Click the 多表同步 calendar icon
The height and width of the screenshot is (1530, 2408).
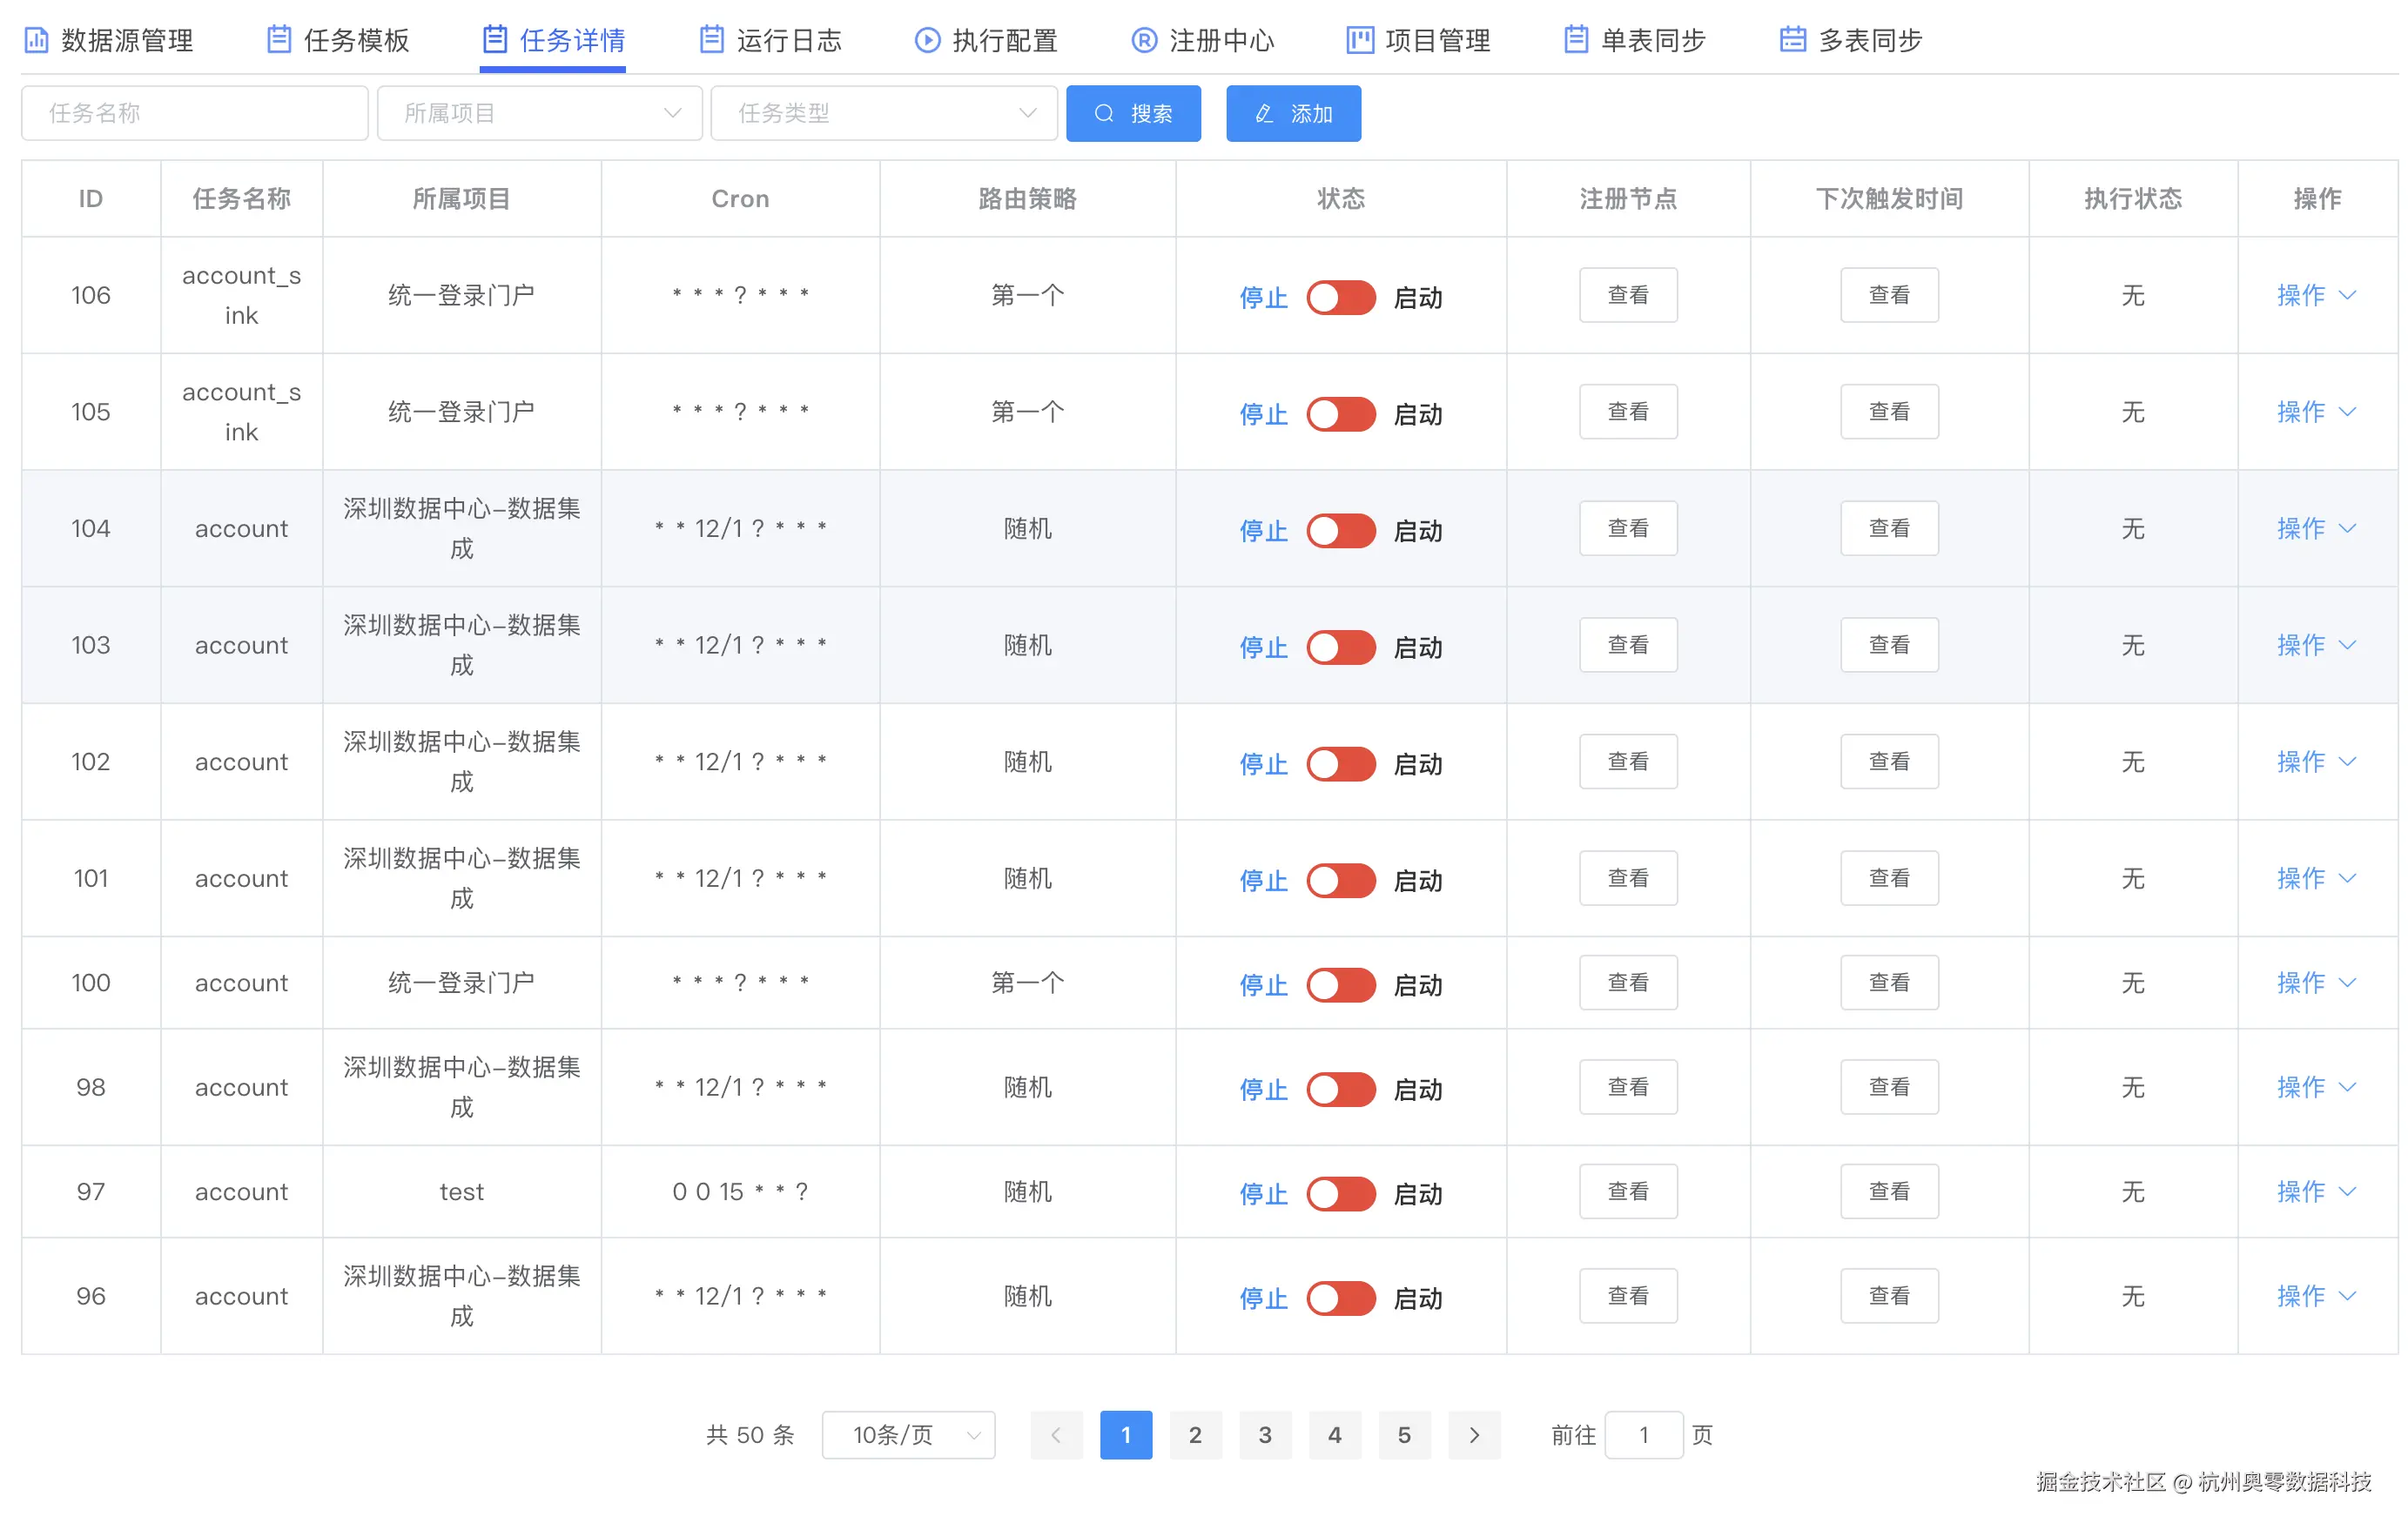[x=1792, y=40]
